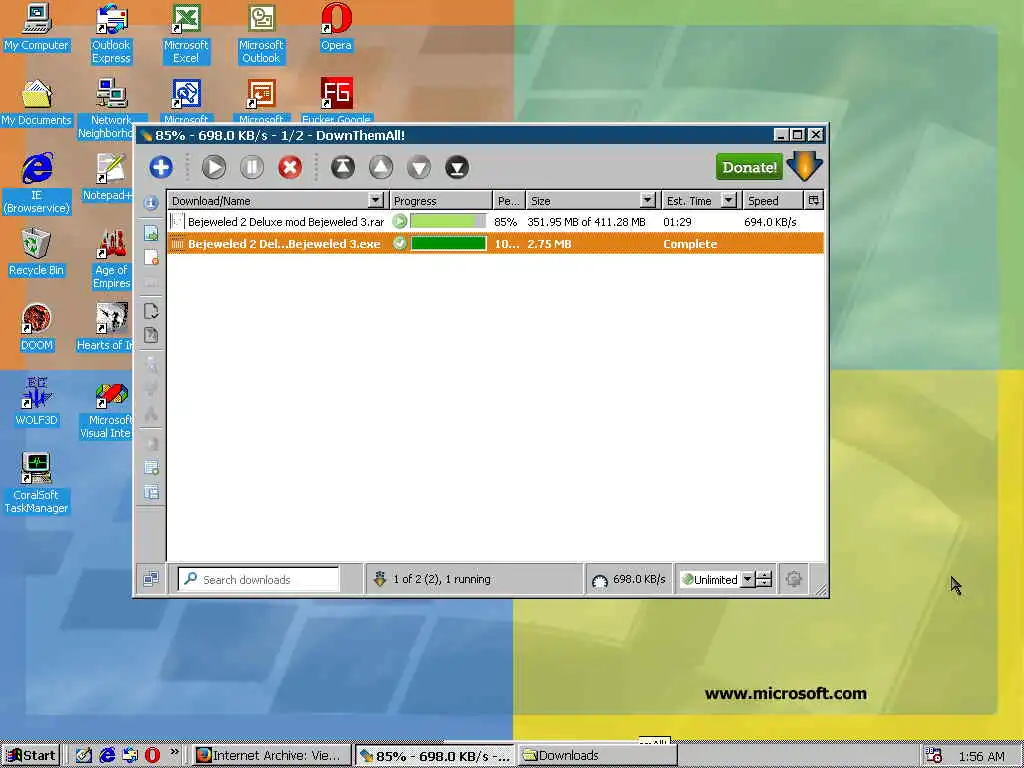This screenshot has height=768, width=1024.
Task: Click '351.95 MB of 411.28 MB' size cell
Action: point(586,222)
